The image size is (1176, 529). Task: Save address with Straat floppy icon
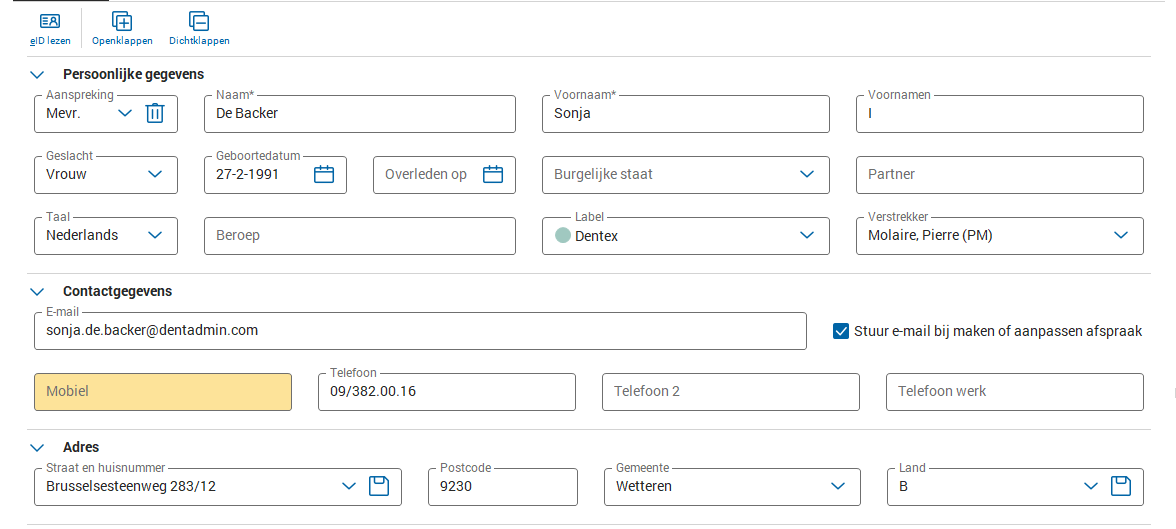coord(380,486)
